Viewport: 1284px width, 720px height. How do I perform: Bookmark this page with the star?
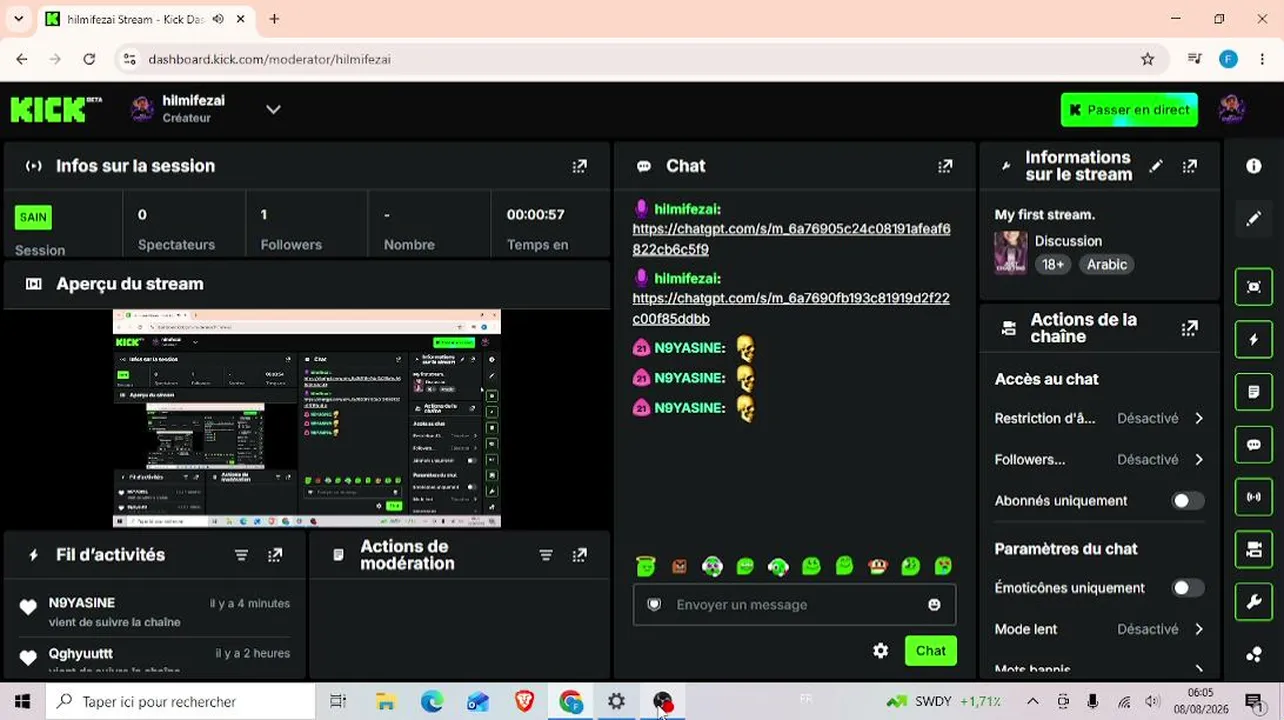1148,60
